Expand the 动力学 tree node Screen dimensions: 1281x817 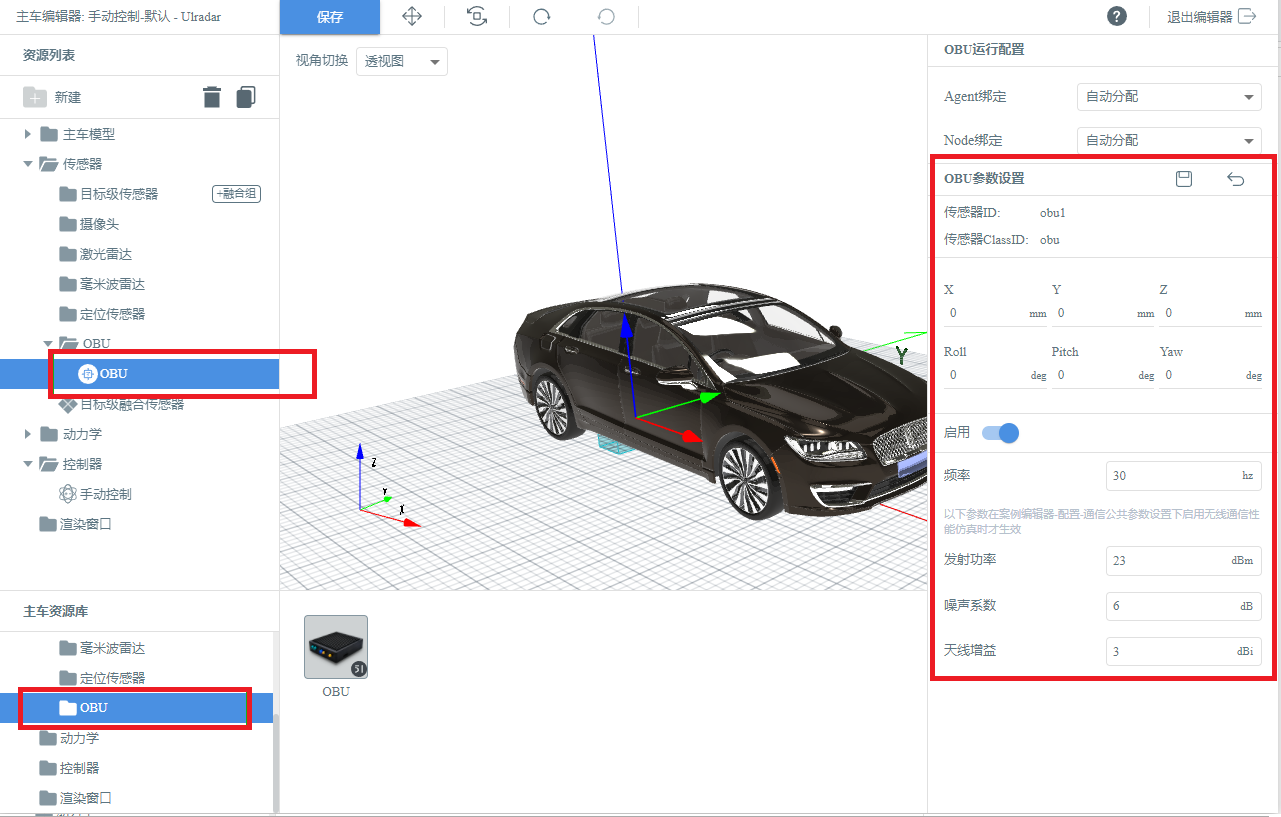(x=28, y=434)
